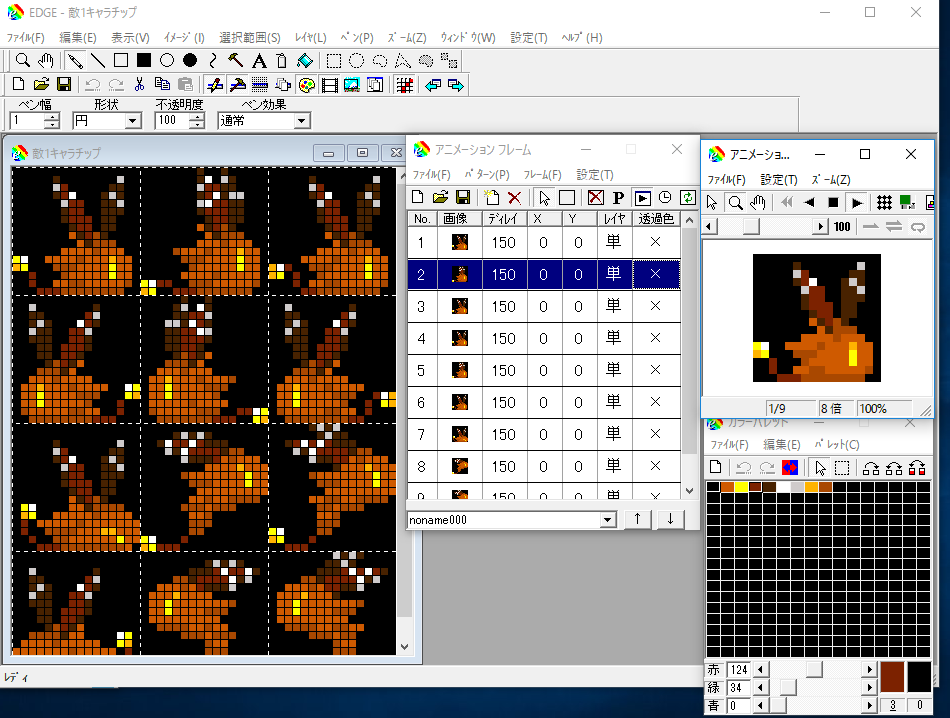Delete frame with red X in Animation Frame toolbar
Image resolution: width=950 pixels, height=718 pixels.
(514, 198)
